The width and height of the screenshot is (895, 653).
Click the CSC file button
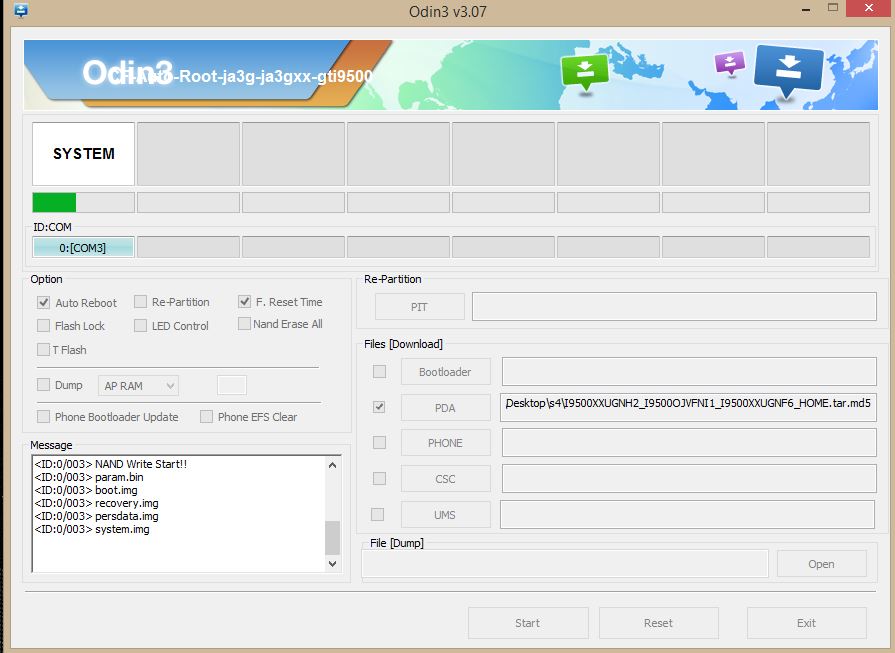click(x=446, y=478)
